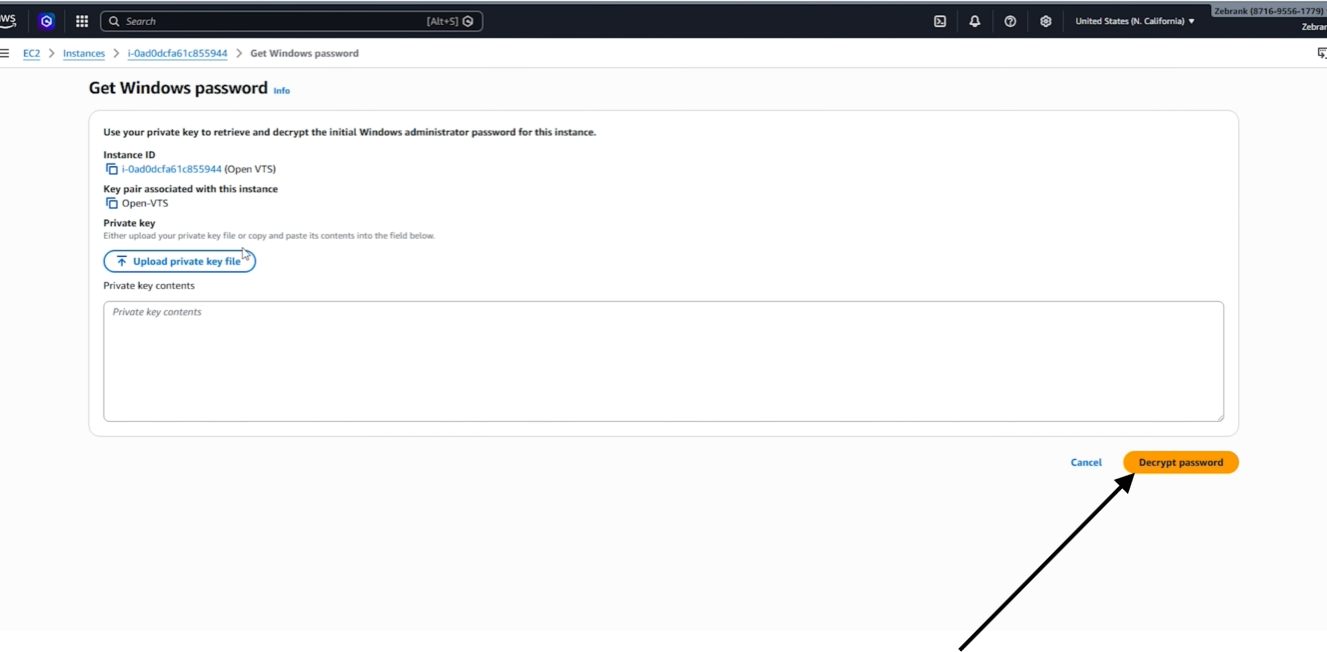The width and height of the screenshot is (1327, 652).
Task: Launch CloudShell from the top bar
Action: [x=940, y=21]
